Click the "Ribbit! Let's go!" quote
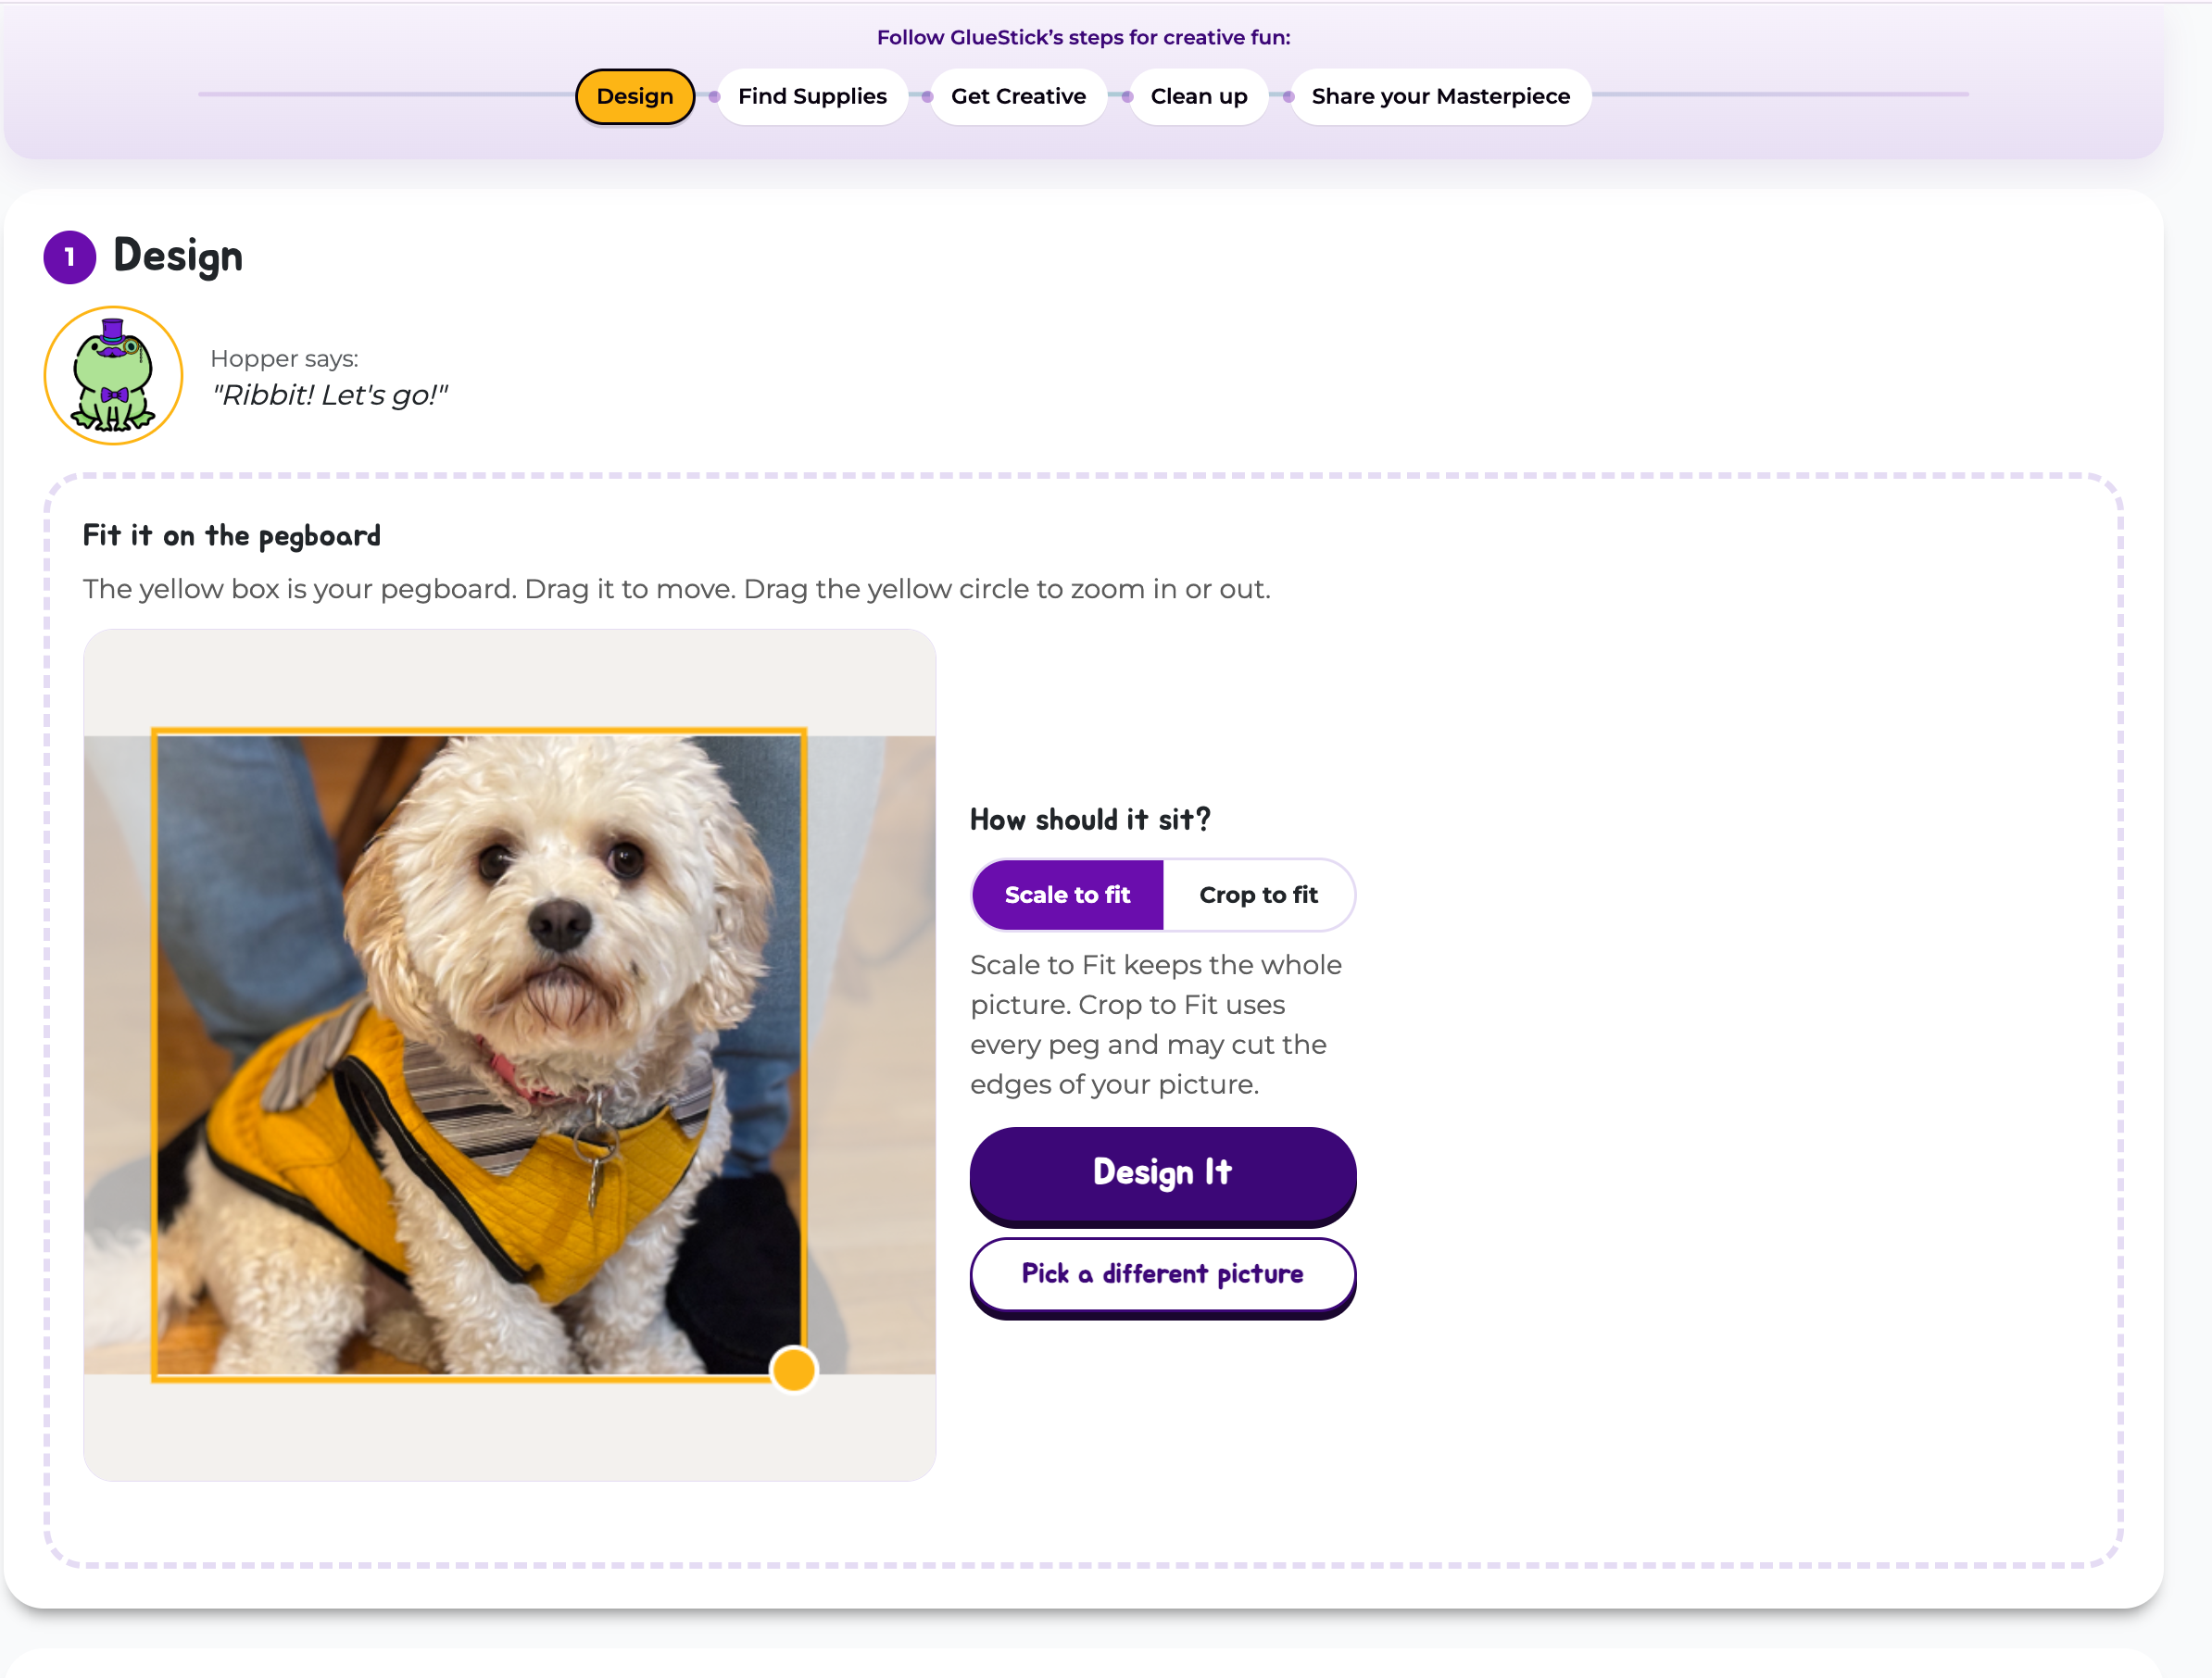This screenshot has width=2212, height=1678. (x=329, y=395)
